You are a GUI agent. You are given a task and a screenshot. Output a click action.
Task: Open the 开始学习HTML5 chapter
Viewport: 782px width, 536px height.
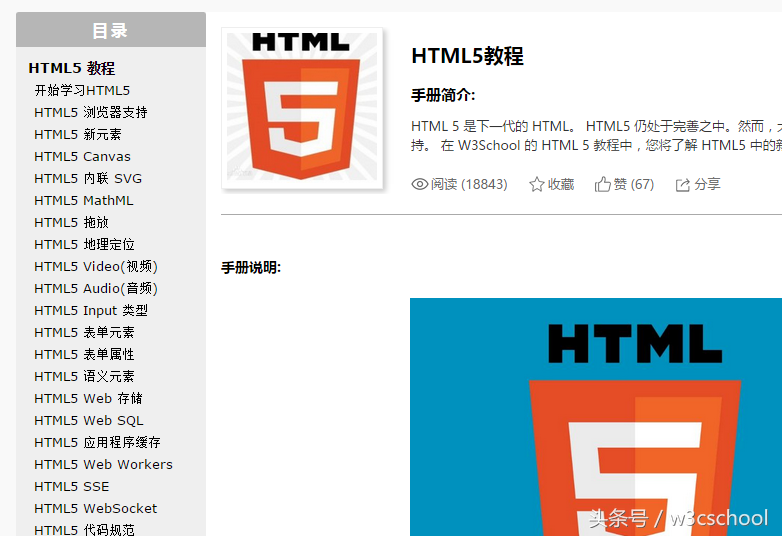coord(82,90)
